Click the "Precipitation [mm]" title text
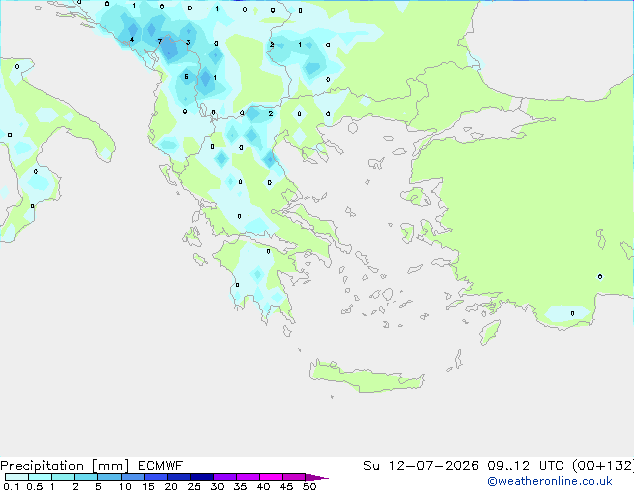Screen dimensions: 634x490 tap(65, 466)
